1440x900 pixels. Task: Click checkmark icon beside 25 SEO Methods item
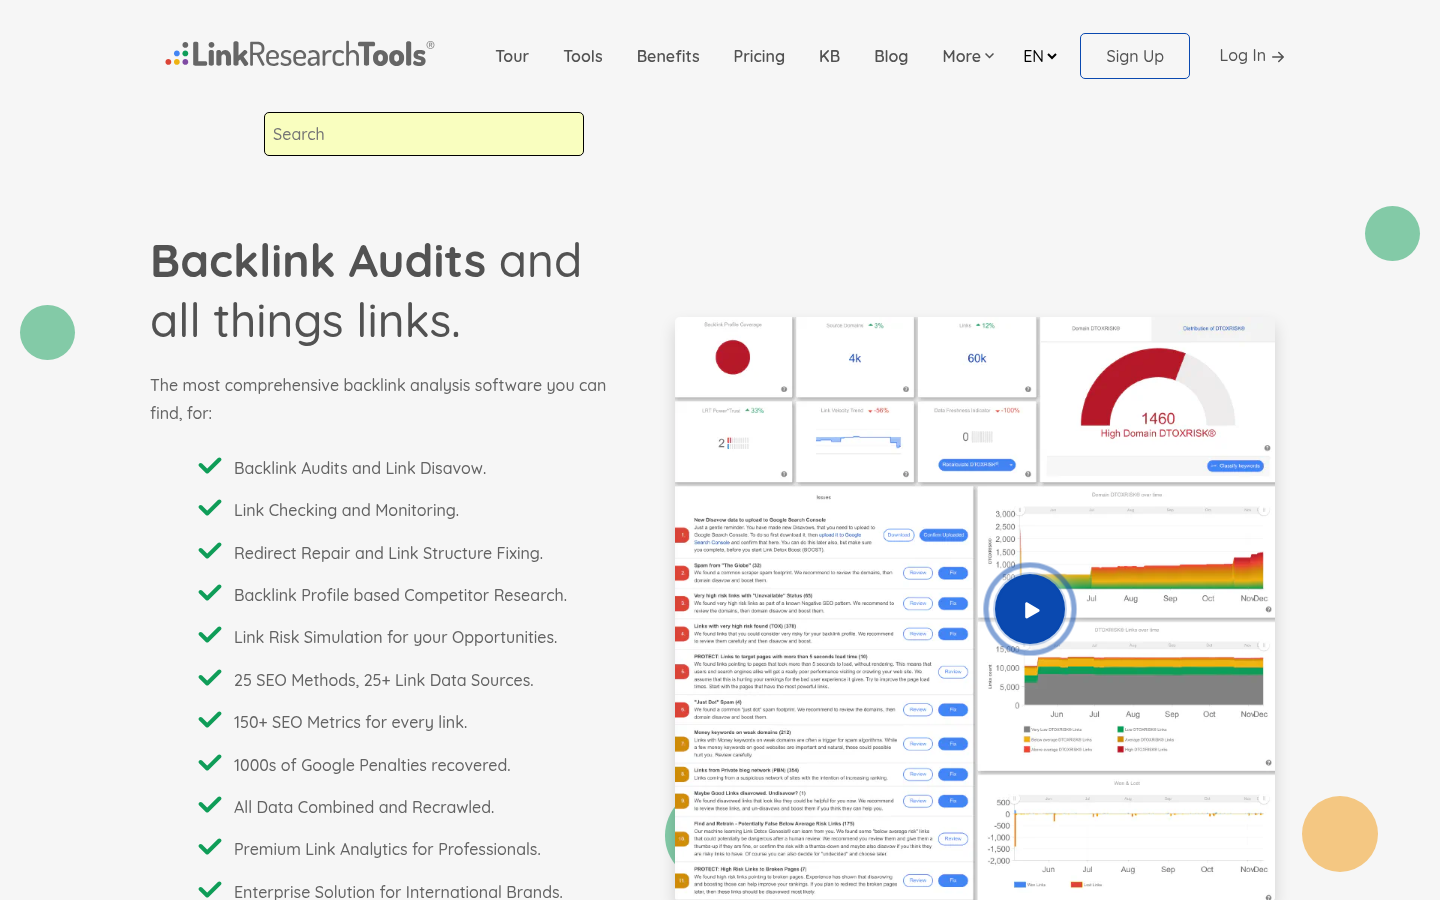(210, 678)
